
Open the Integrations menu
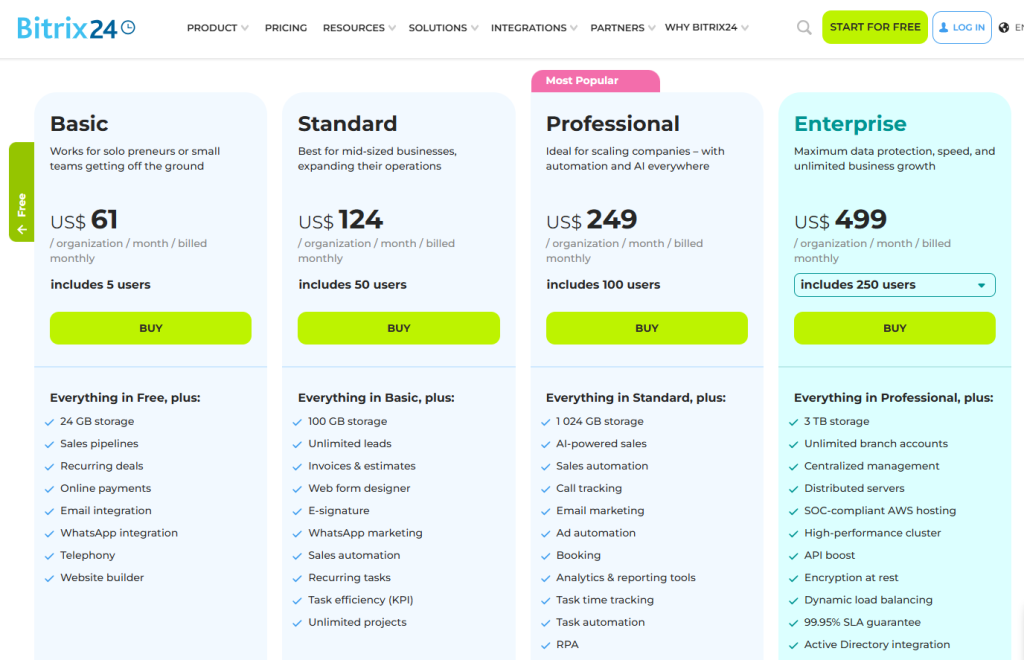click(x=533, y=28)
